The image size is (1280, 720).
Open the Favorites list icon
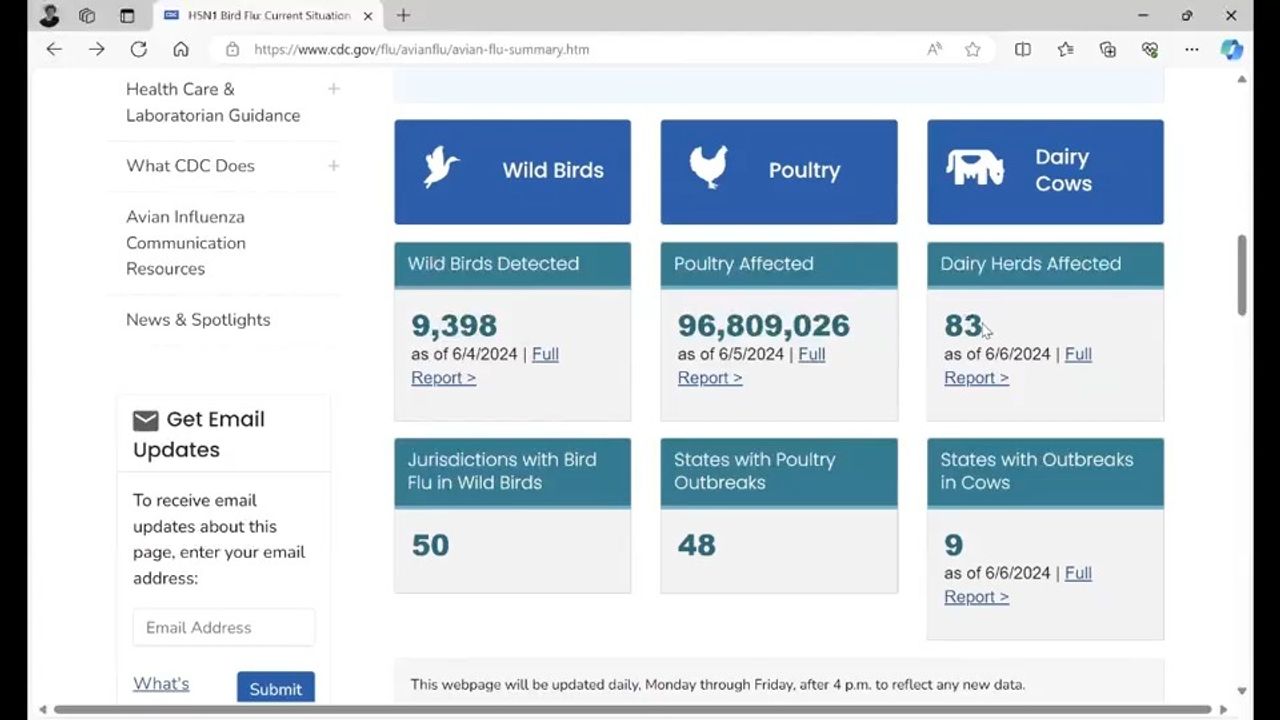coord(1065,49)
